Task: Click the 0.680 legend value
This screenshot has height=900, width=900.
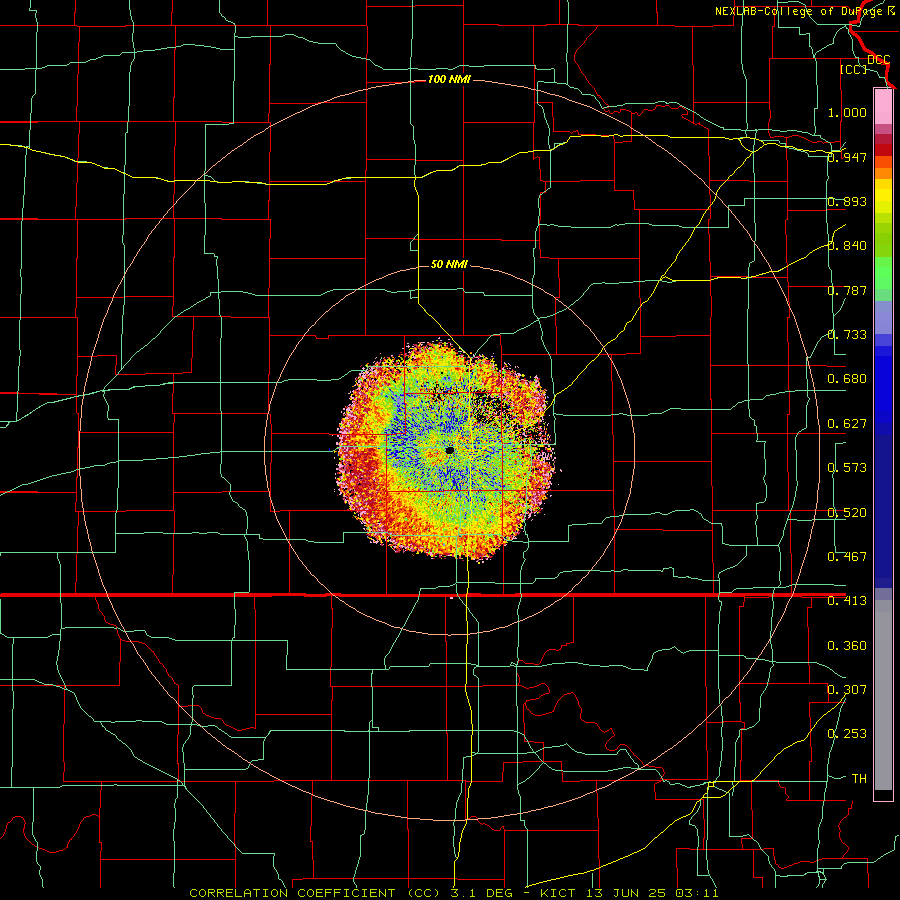Action: point(847,379)
